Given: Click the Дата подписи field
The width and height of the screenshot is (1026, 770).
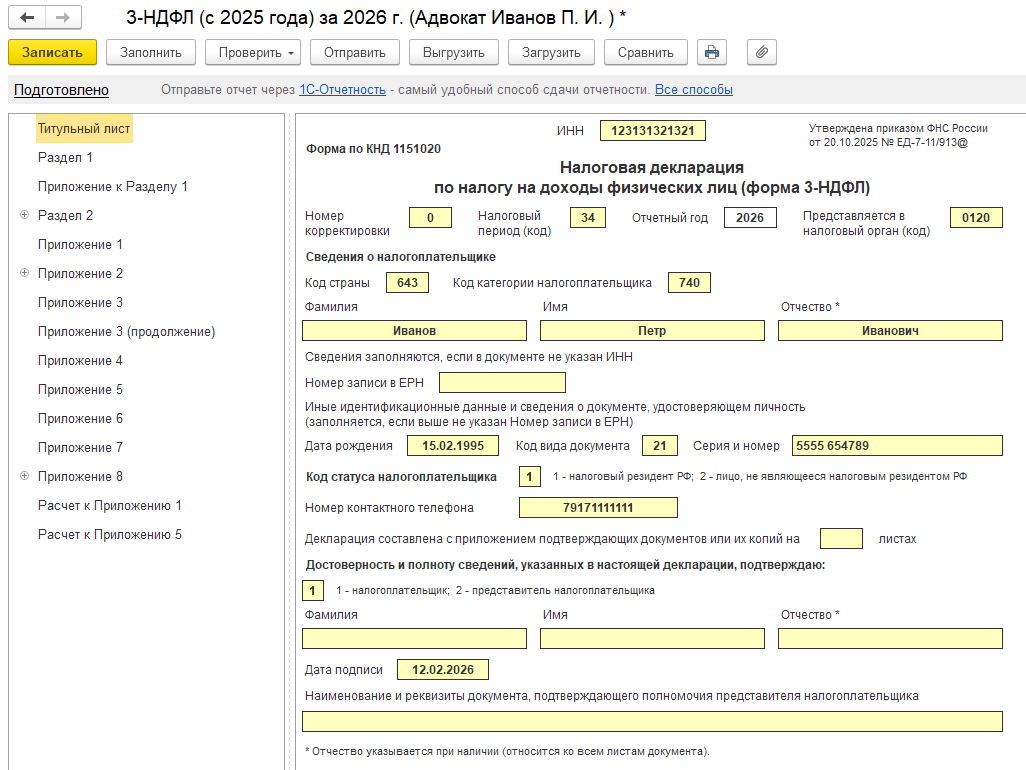Looking at the screenshot, I should click(442, 670).
